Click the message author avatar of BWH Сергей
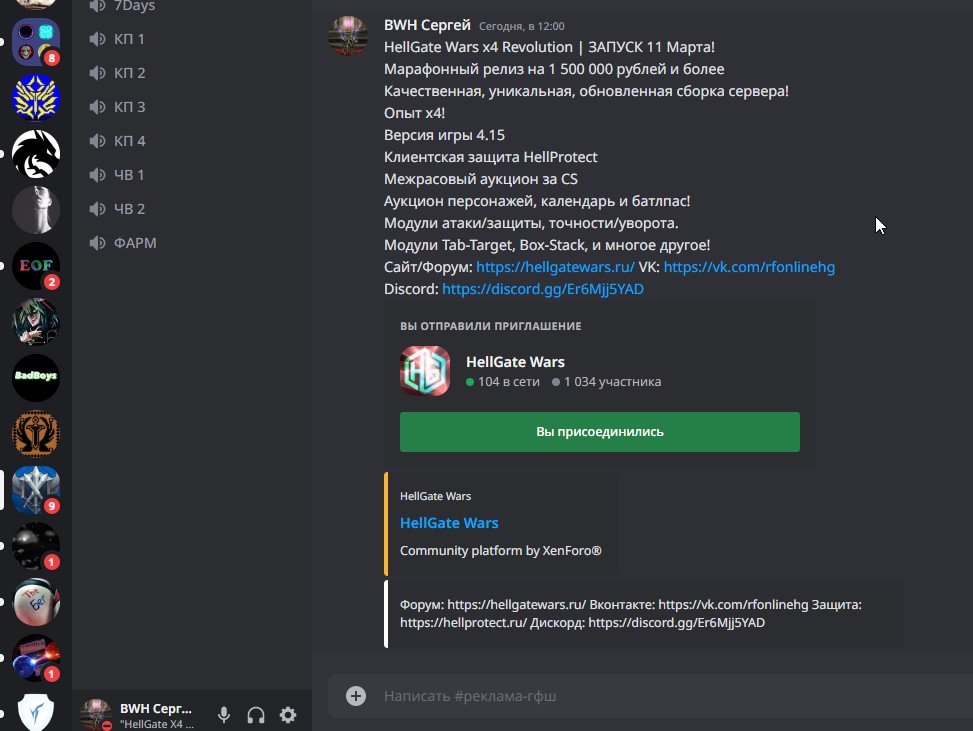 pos(348,35)
